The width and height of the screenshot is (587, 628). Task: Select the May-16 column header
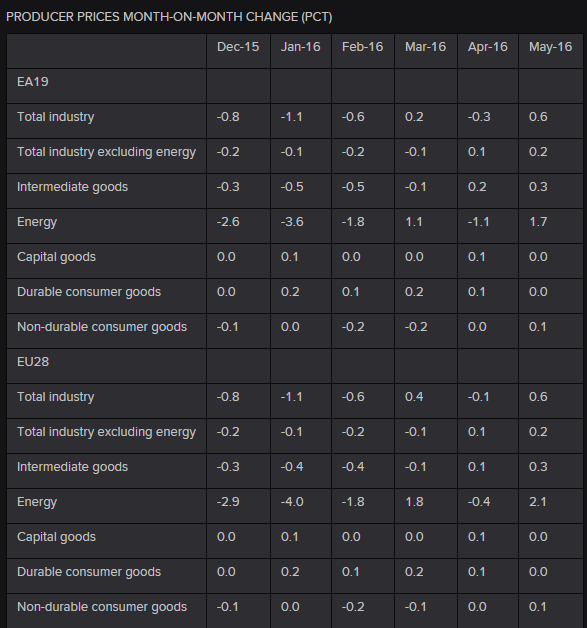pos(550,47)
